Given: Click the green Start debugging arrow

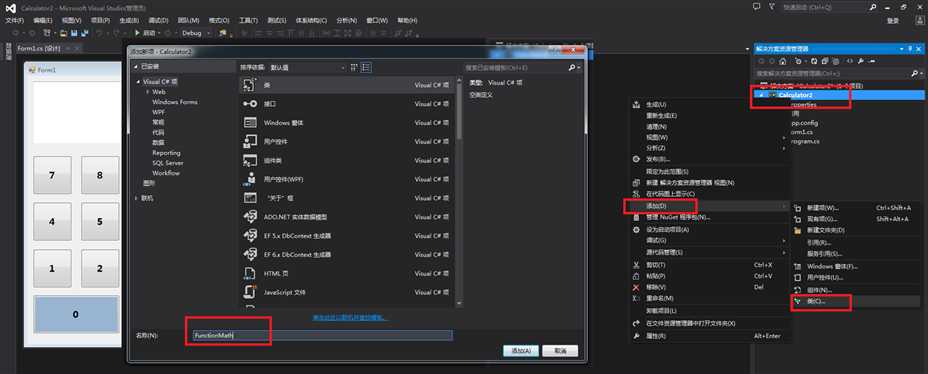Looking at the screenshot, I should (x=138, y=33).
